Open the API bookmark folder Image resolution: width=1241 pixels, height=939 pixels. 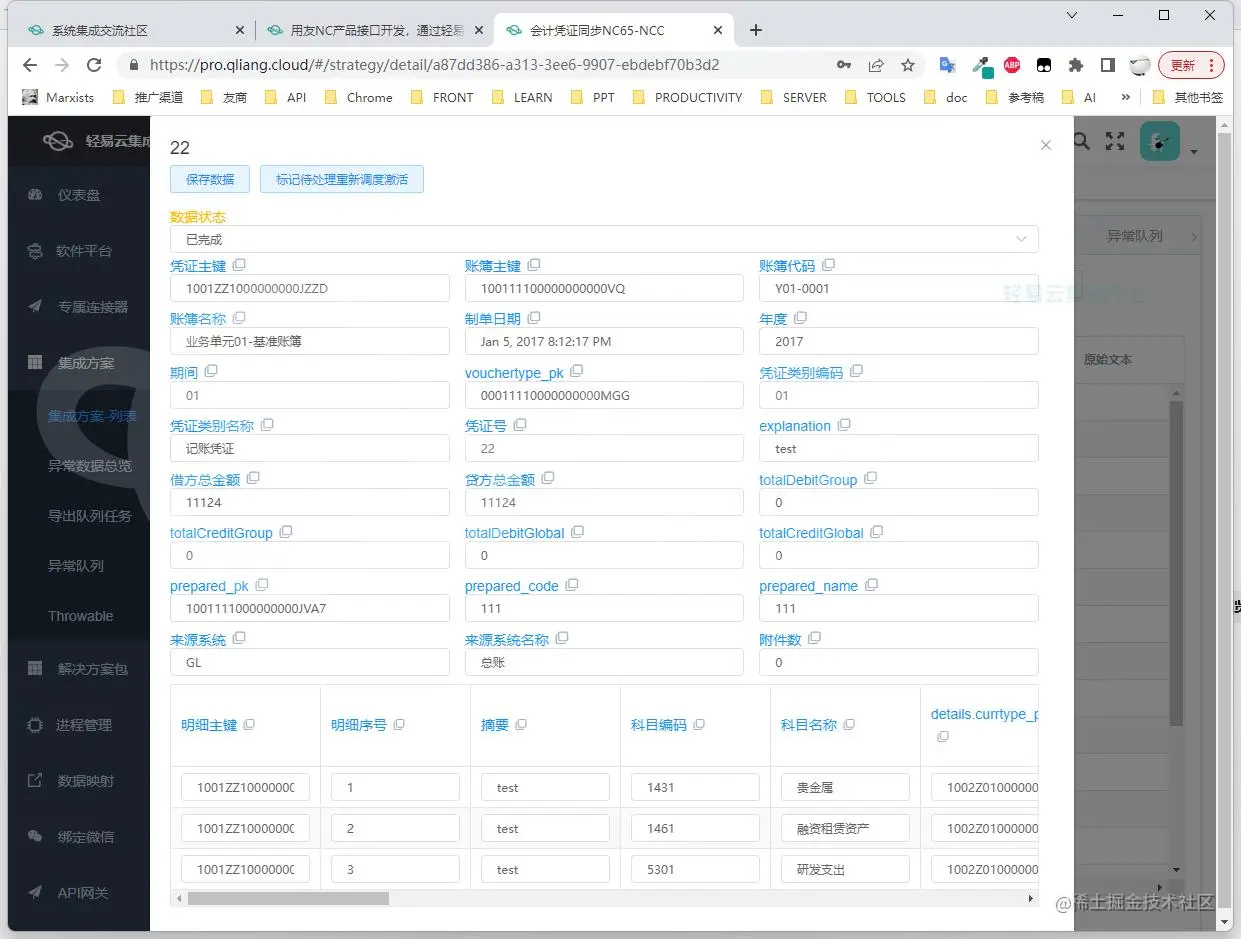coord(285,97)
